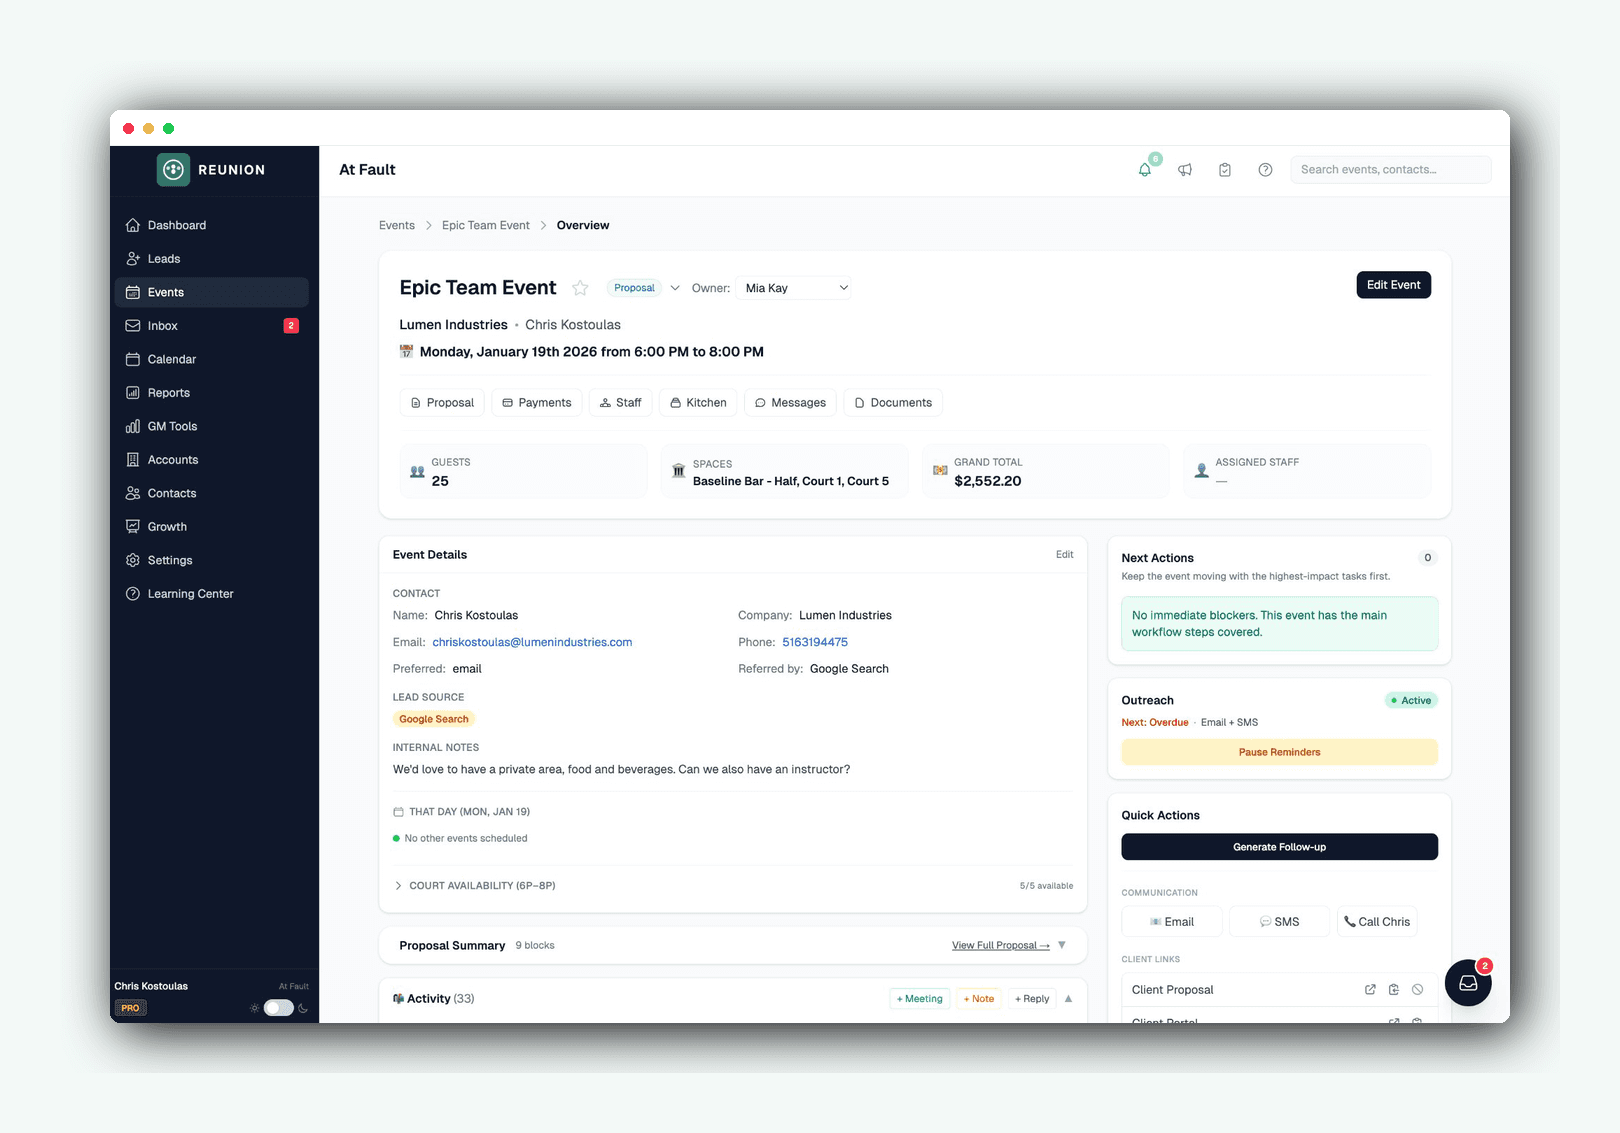
Task: Click the phone number 5163194475
Action: [815, 642]
